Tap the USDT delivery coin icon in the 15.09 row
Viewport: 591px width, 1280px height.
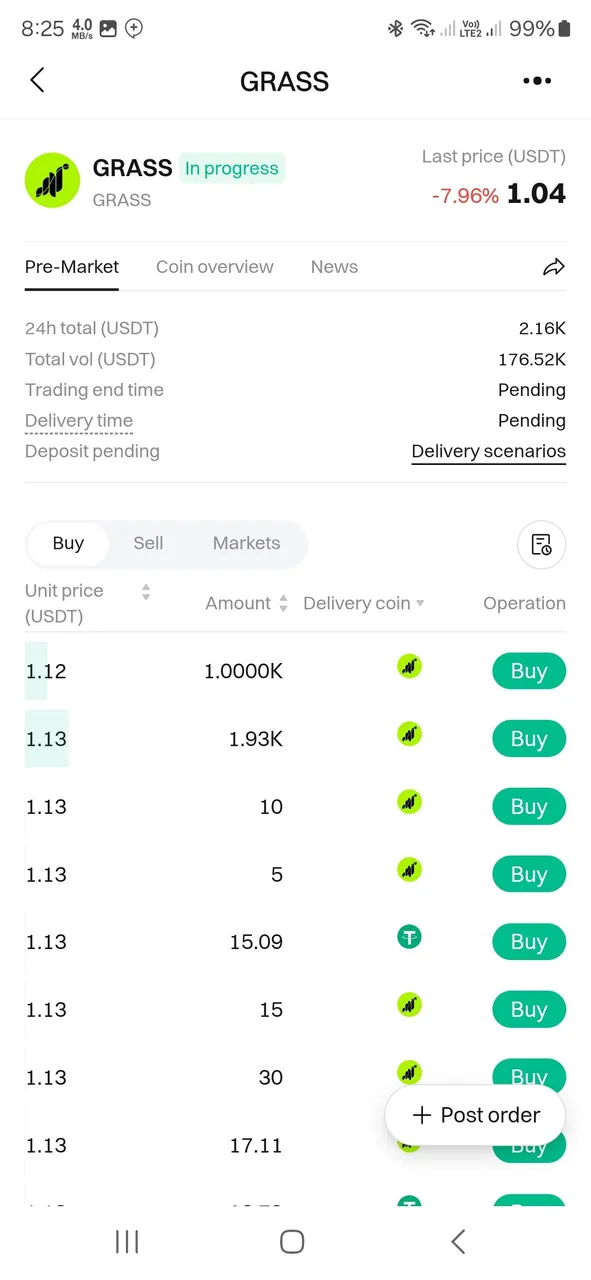pyautogui.click(x=409, y=937)
